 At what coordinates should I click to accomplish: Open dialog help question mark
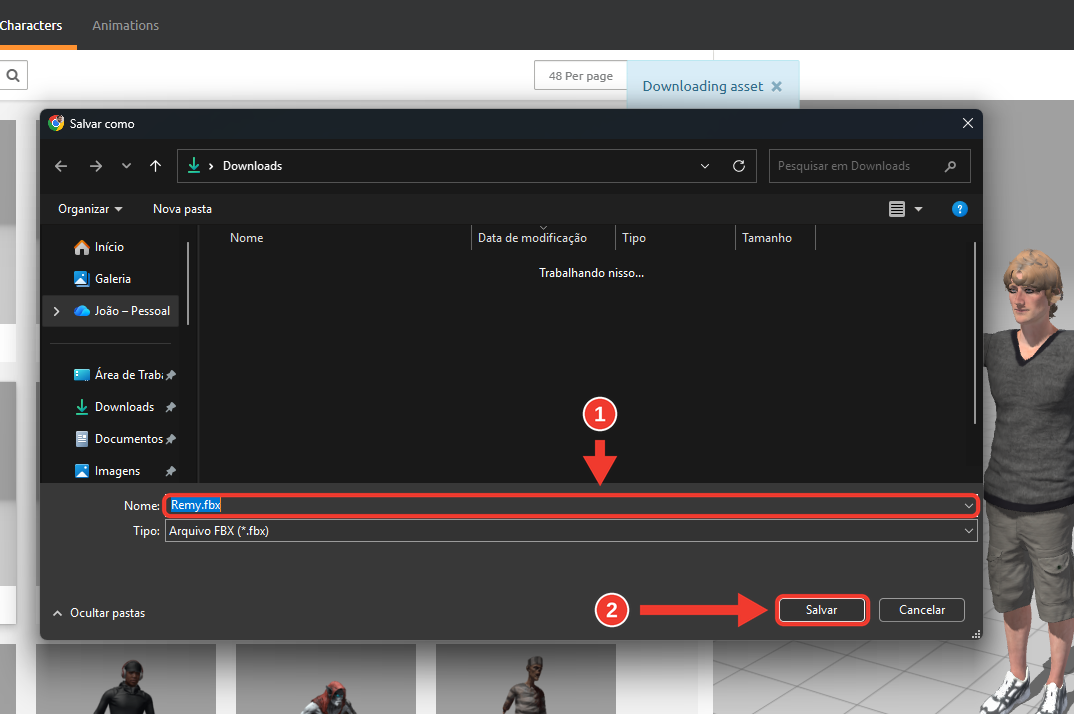click(960, 209)
